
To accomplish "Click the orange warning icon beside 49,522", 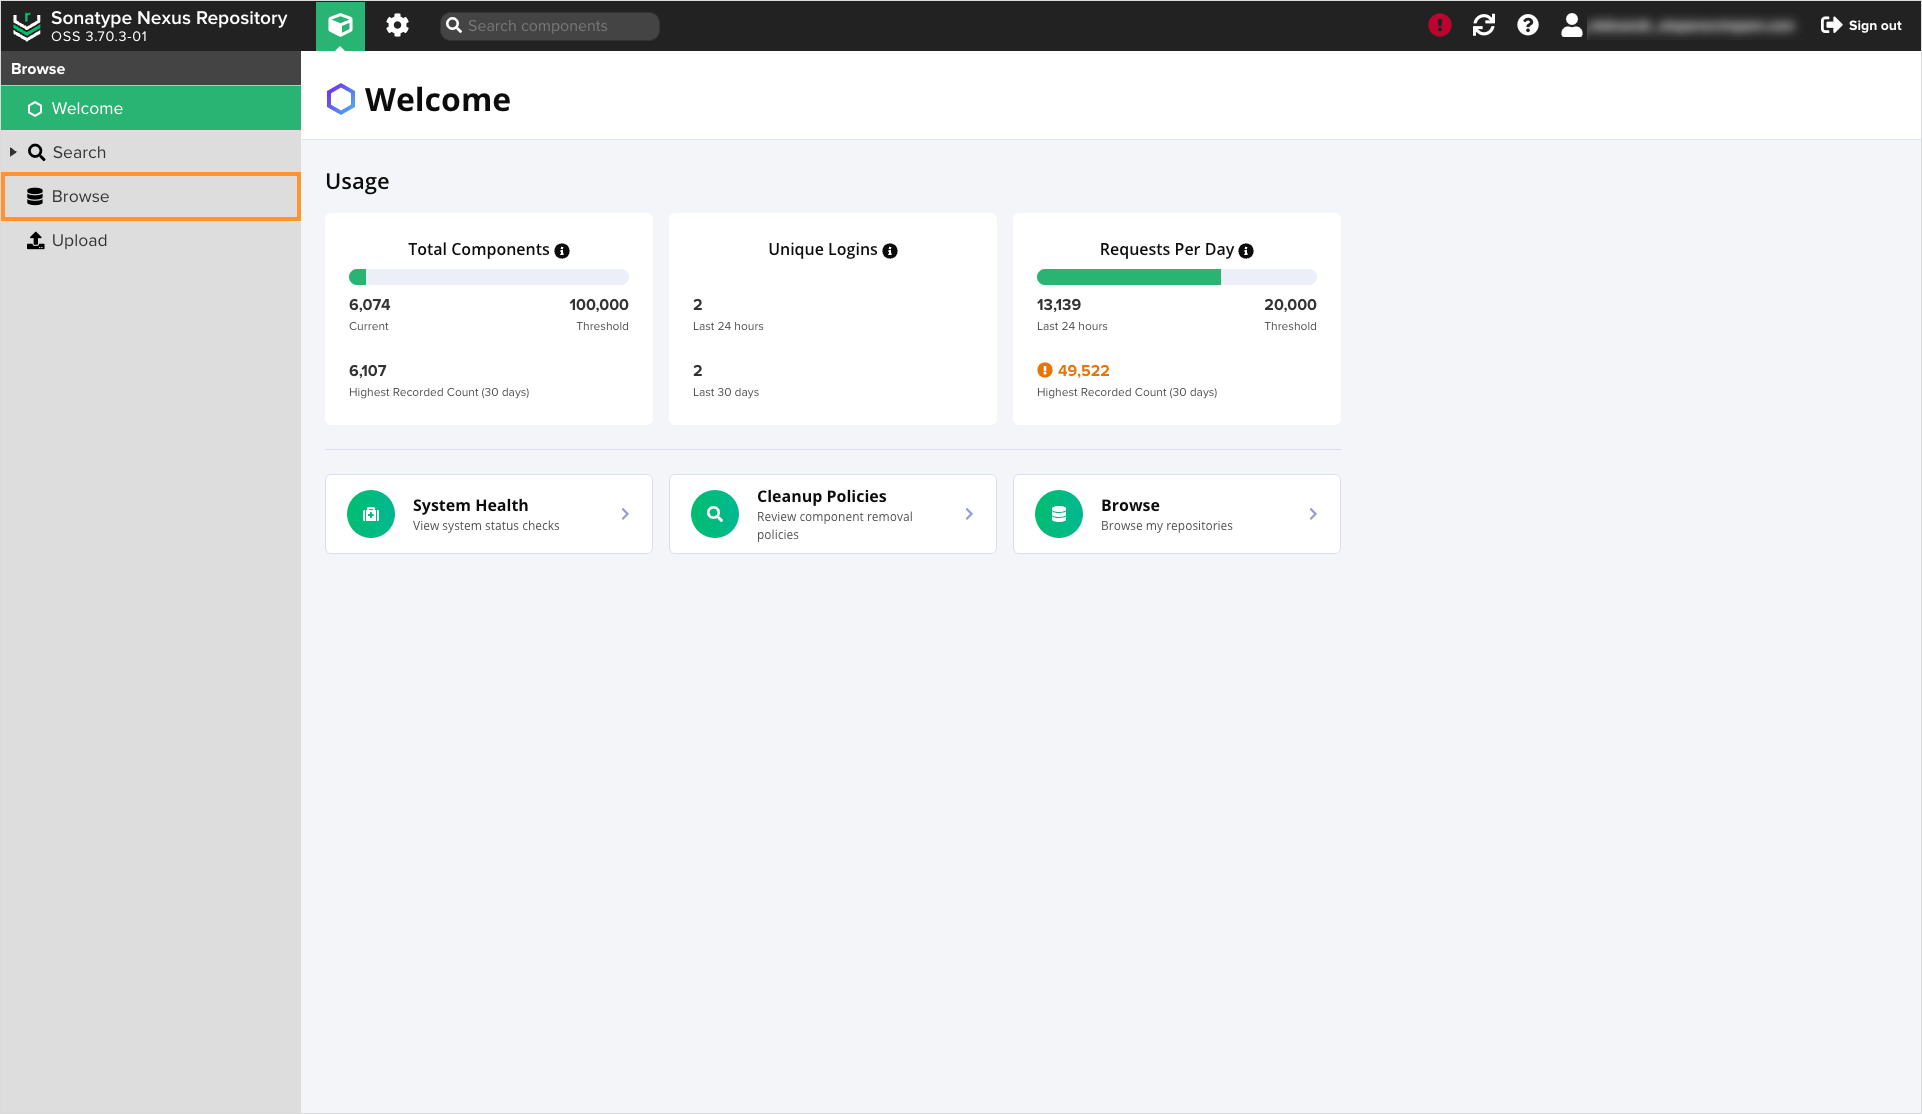I will coord(1044,370).
